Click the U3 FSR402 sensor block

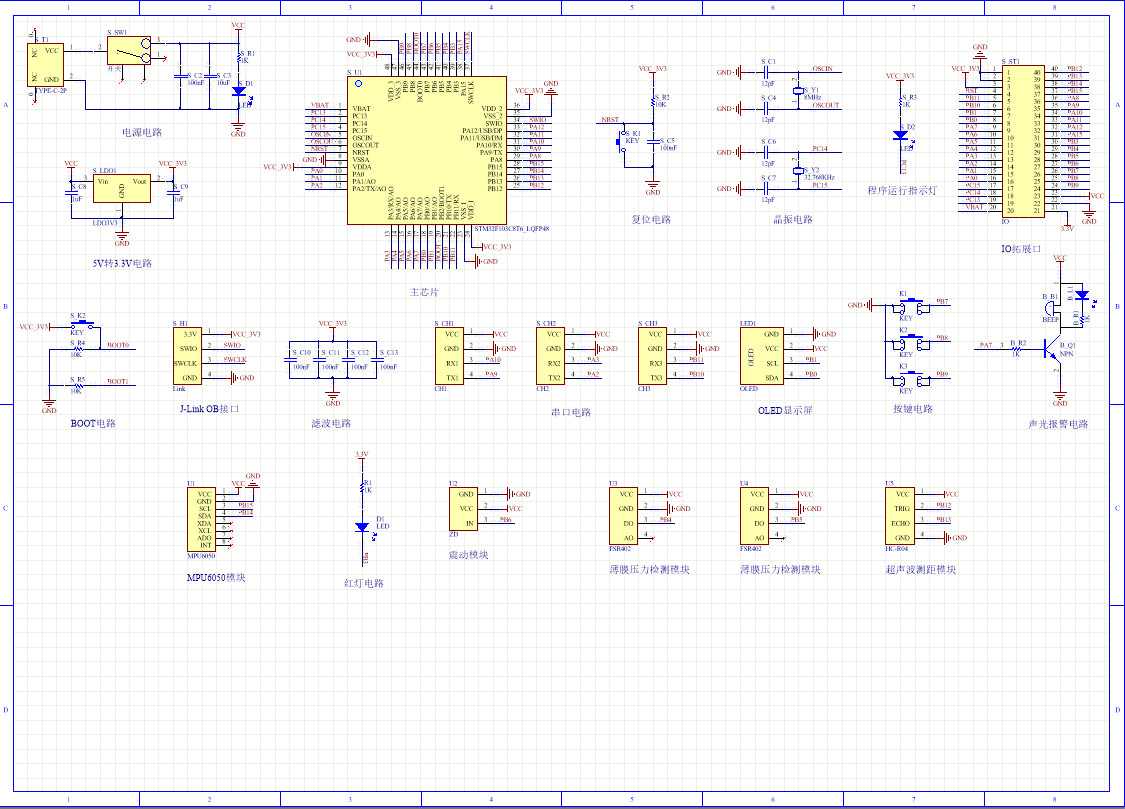click(x=623, y=516)
